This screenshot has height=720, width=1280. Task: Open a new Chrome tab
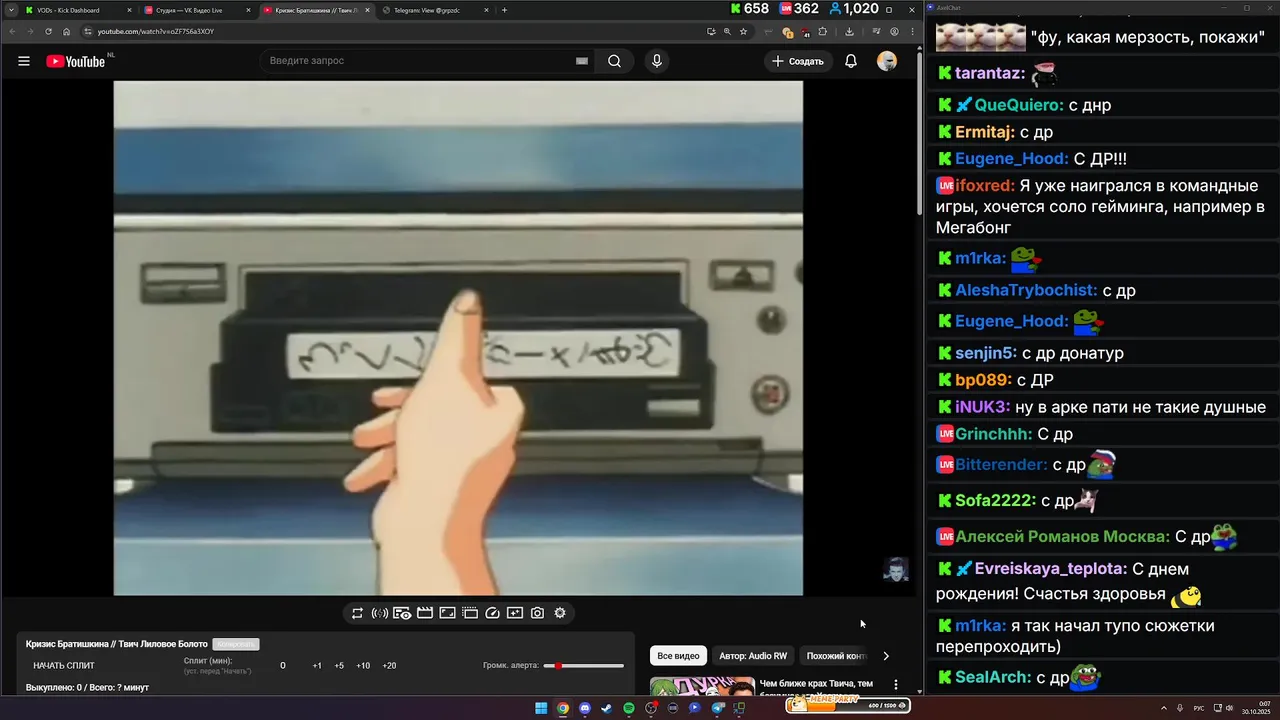pyautogui.click(x=504, y=10)
